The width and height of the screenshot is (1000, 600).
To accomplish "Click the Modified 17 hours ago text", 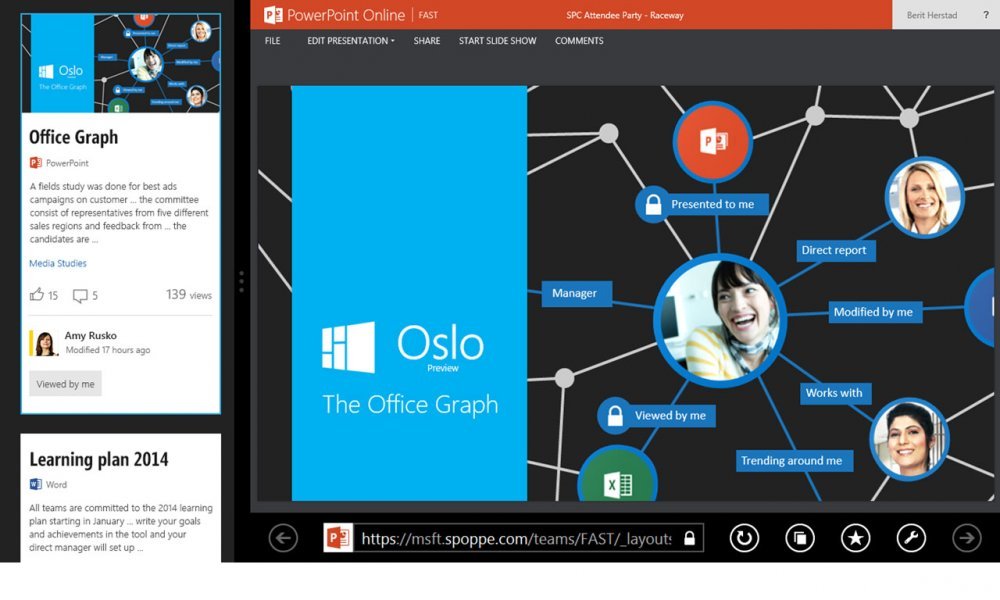I will point(108,350).
